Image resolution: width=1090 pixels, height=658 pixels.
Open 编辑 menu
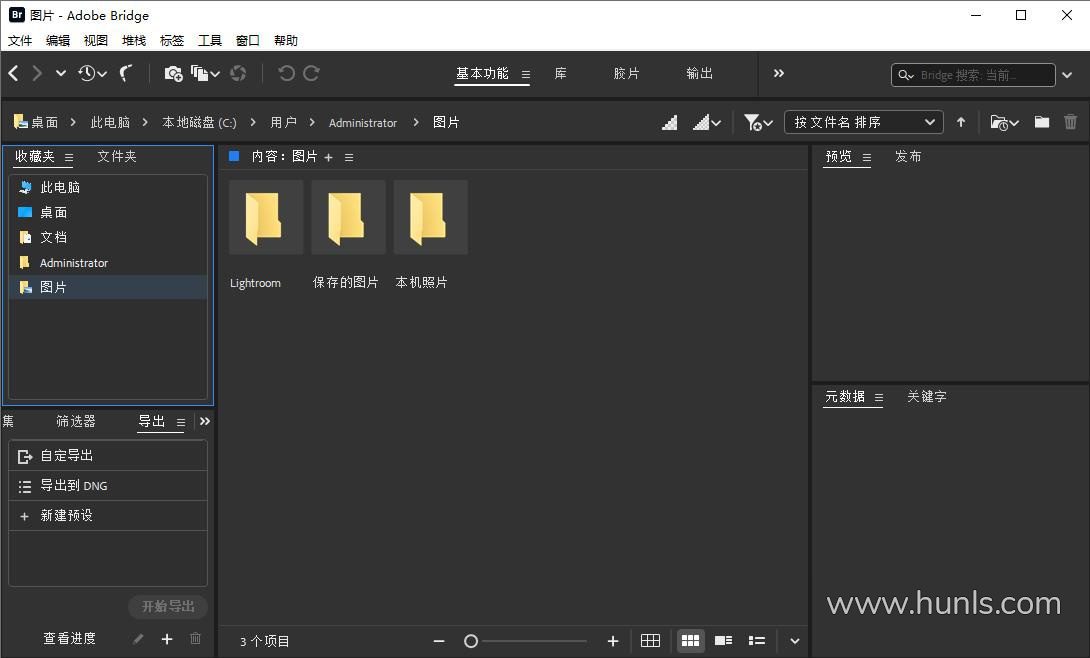point(58,40)
